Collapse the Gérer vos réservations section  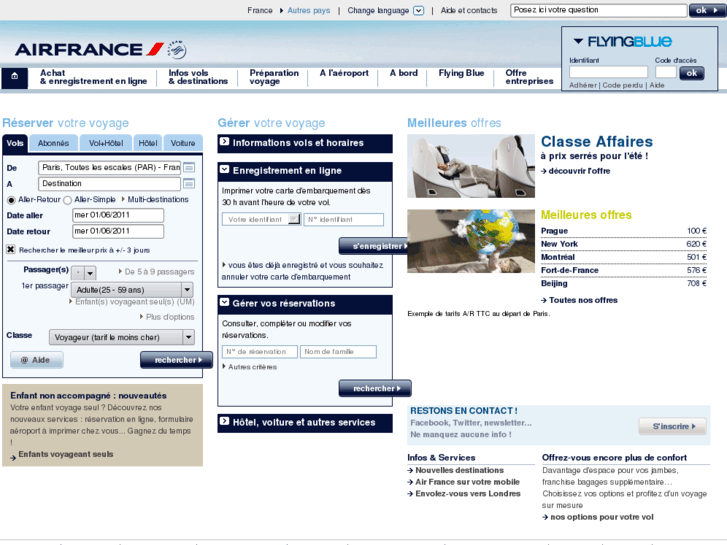[x=224, y=302]
